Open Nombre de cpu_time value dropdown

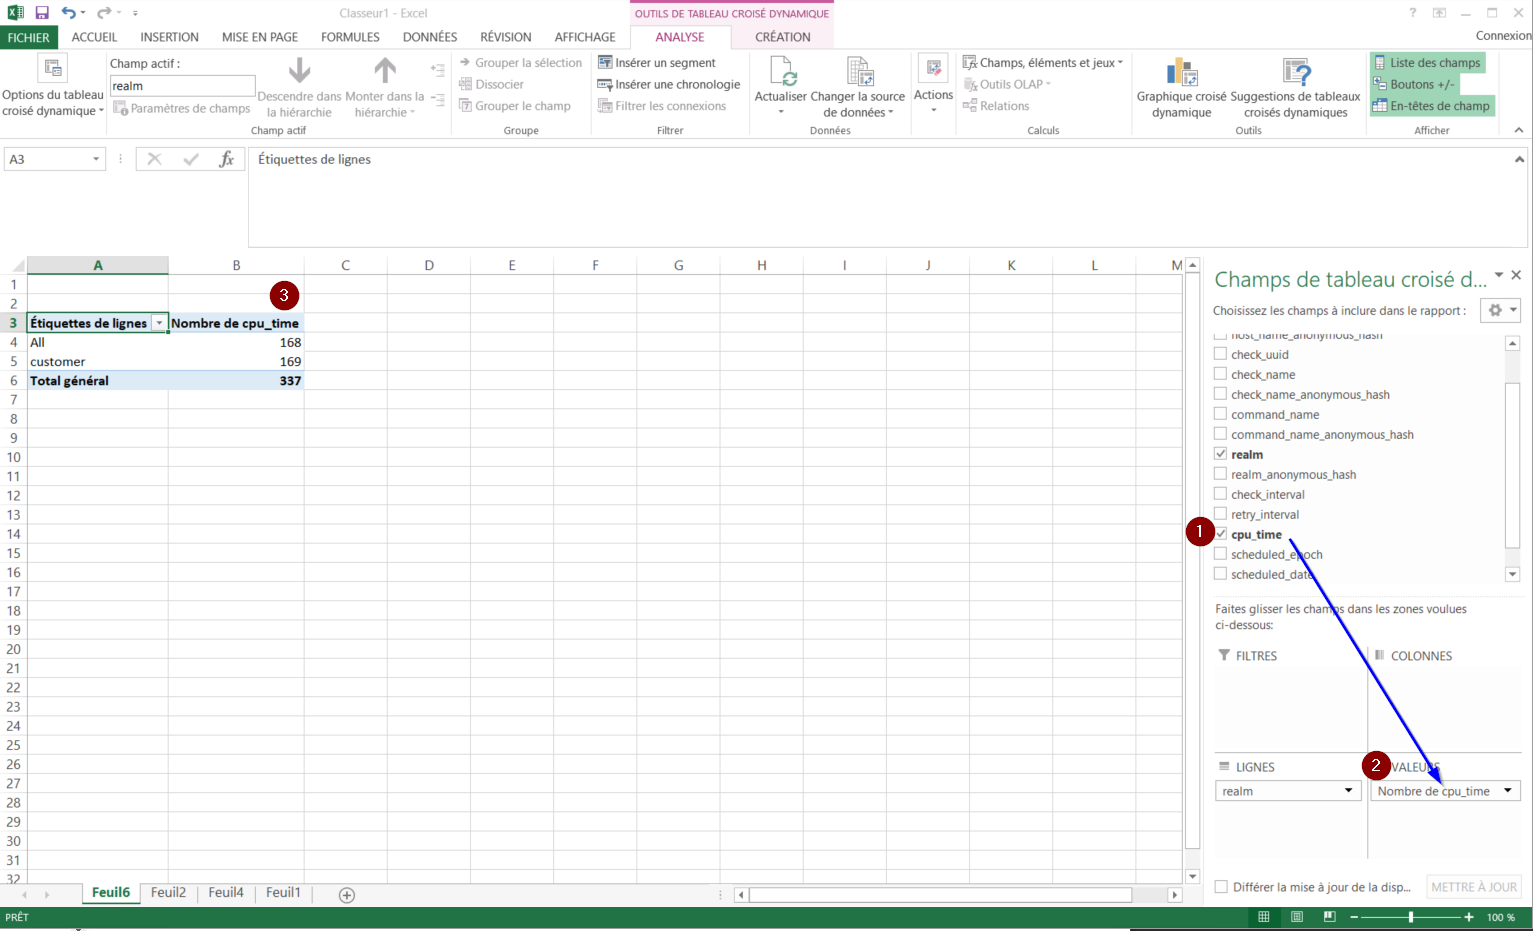(1507, 791)
